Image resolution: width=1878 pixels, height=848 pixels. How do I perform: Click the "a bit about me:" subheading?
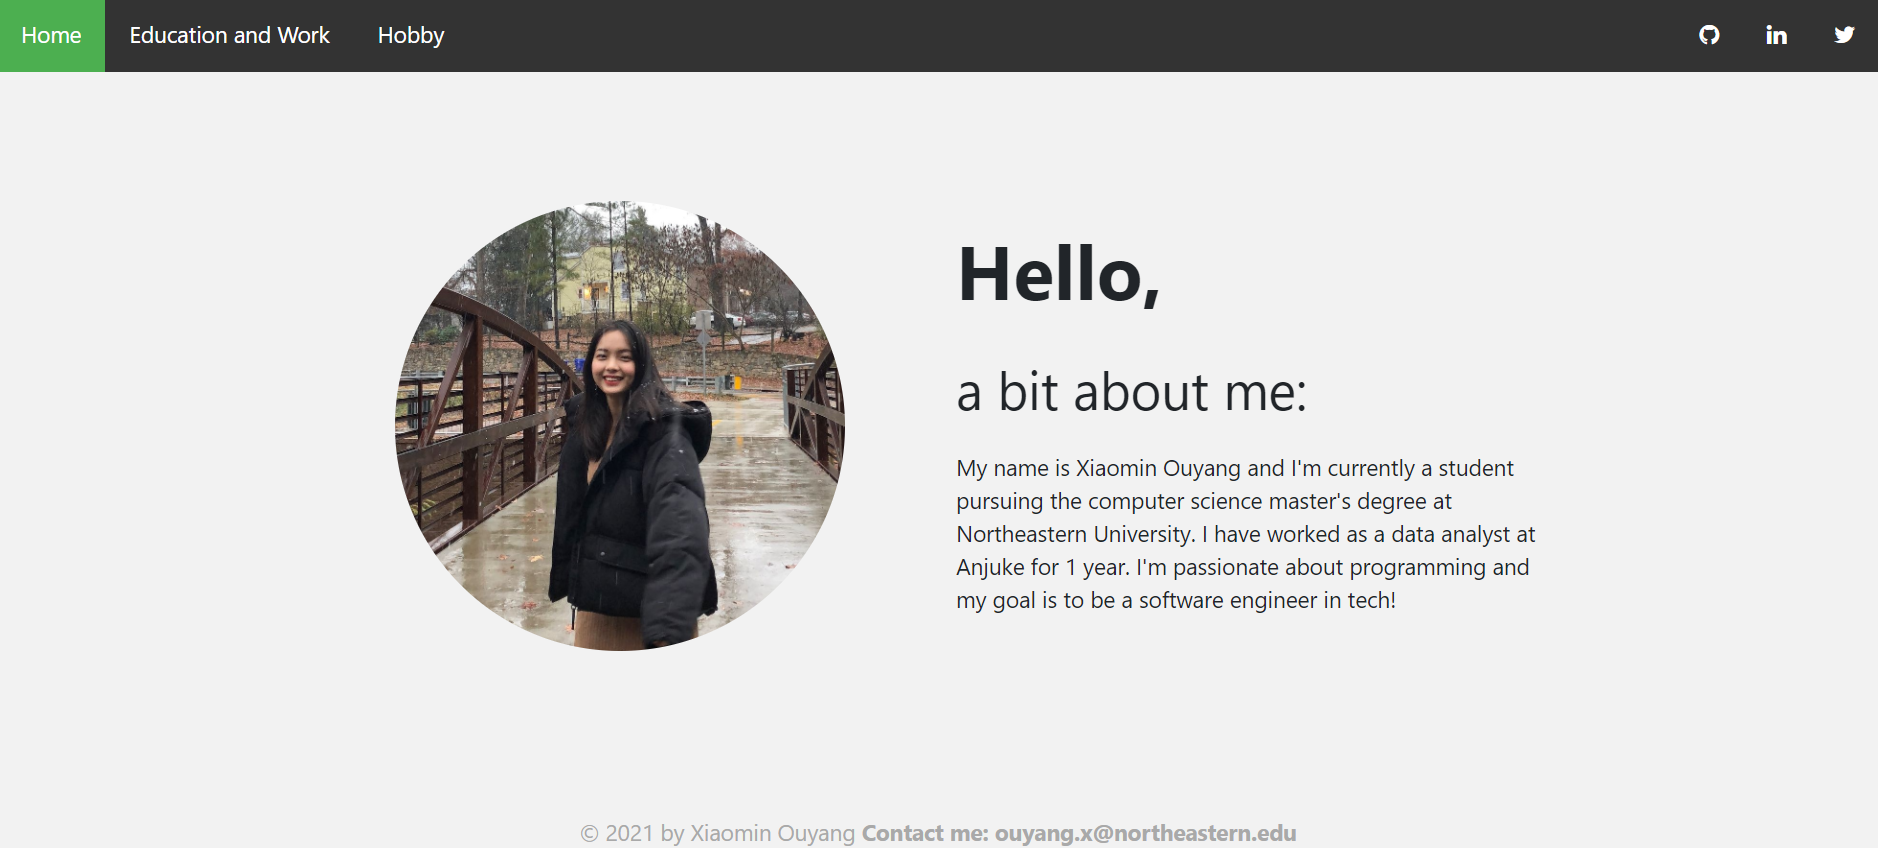coord(1131,392)
